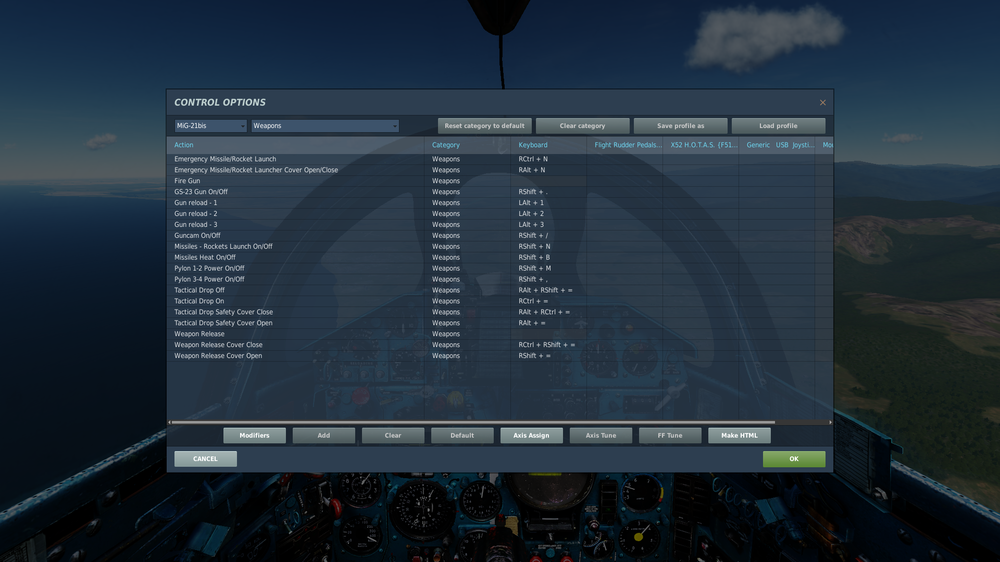Click empty Keyboard cell for Fire Gun
This screenshot has width=1000, height=562.
tap(548, 181)
